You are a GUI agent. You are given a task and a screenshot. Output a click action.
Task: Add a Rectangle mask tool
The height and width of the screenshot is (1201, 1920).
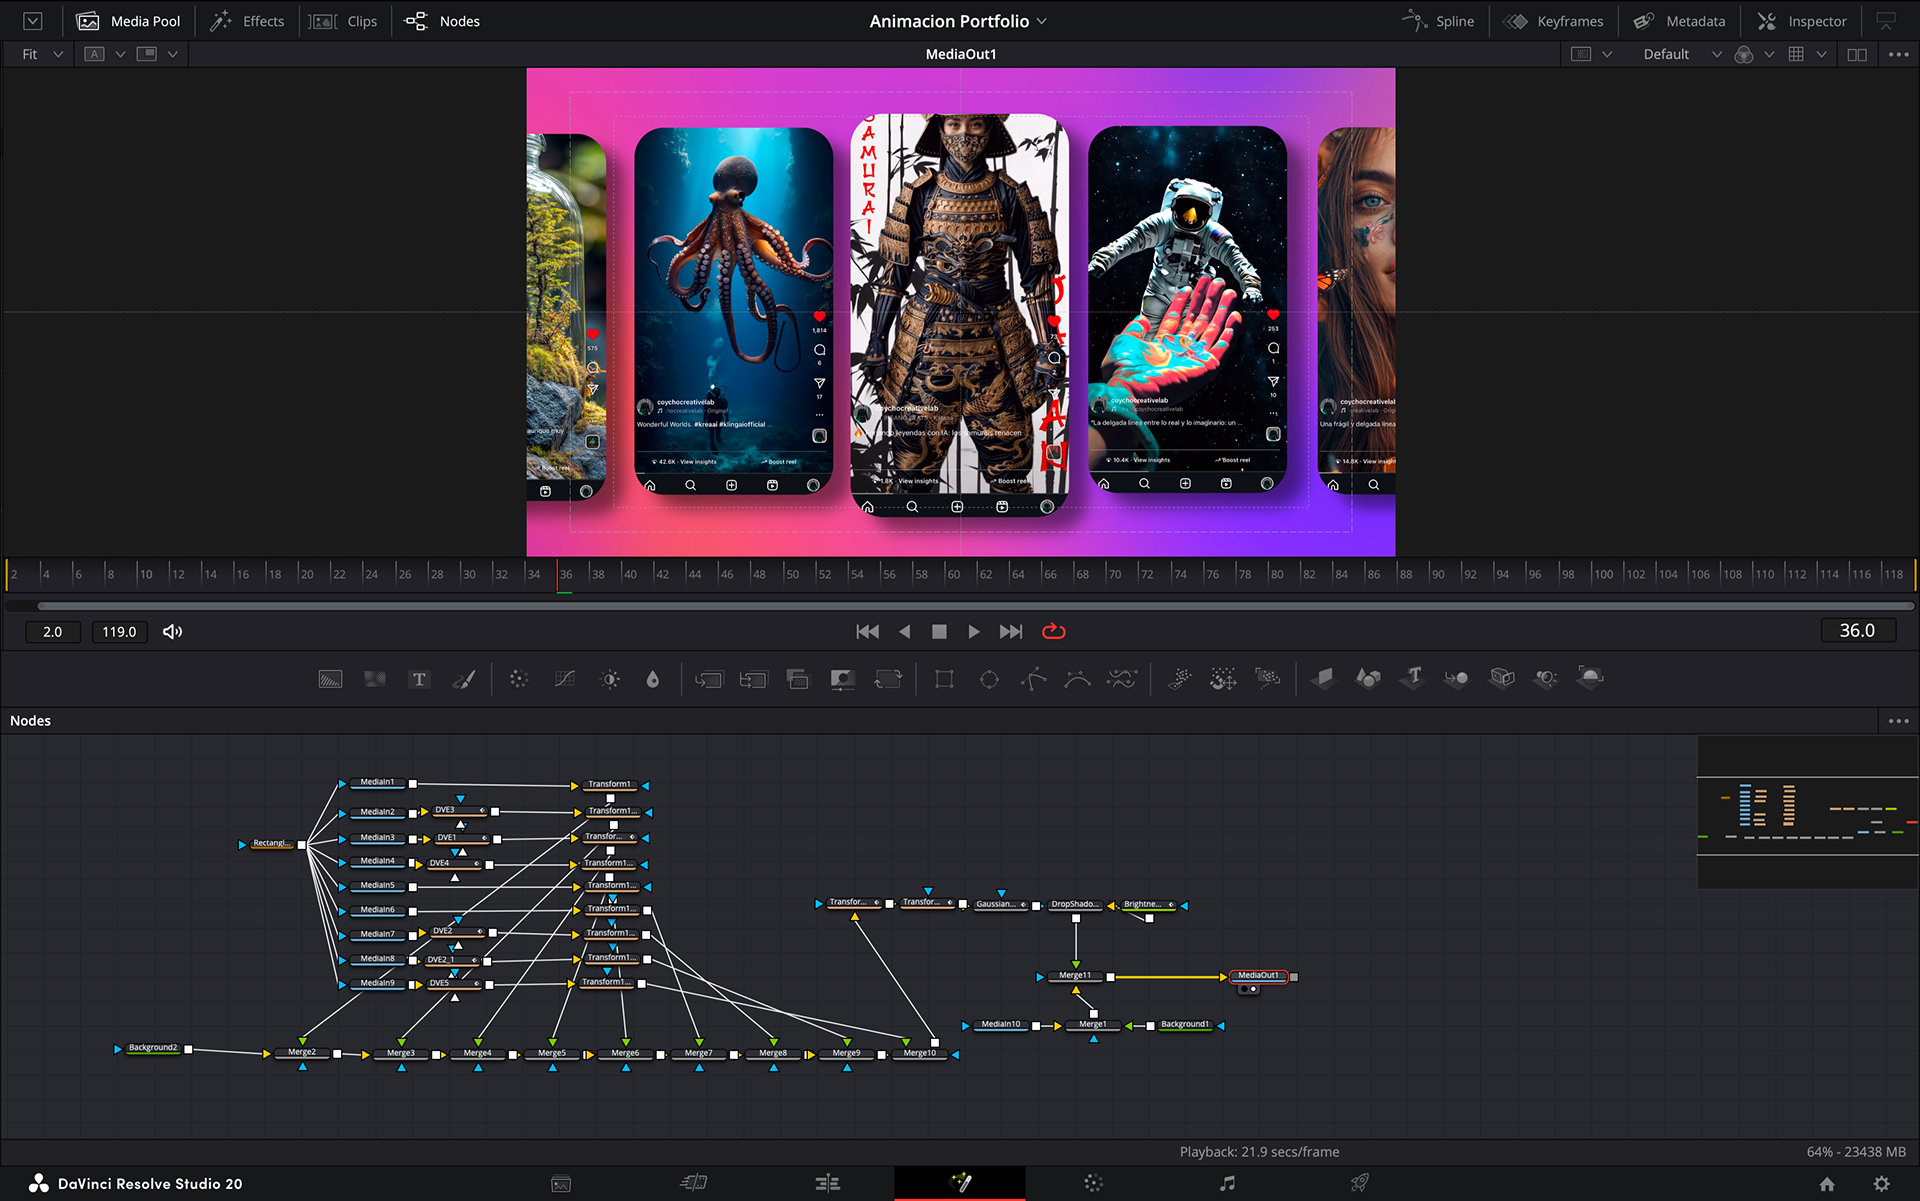click(x=944, y=680)
